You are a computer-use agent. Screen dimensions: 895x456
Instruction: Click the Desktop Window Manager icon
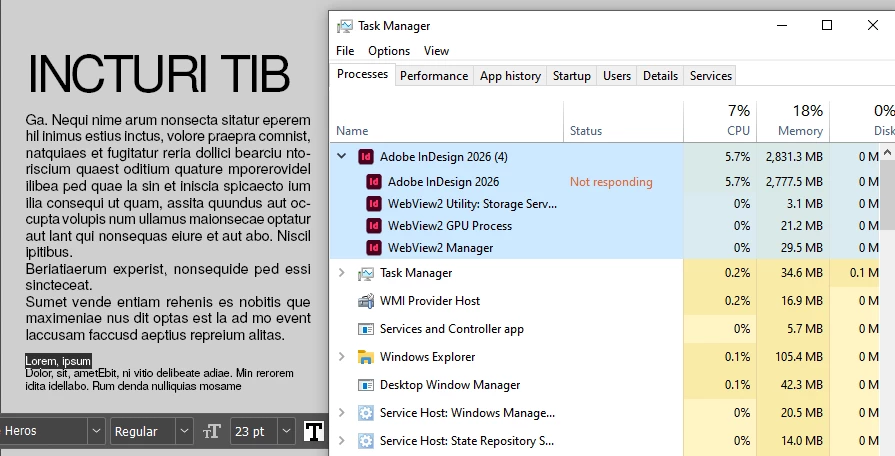[x=365, y=385]
